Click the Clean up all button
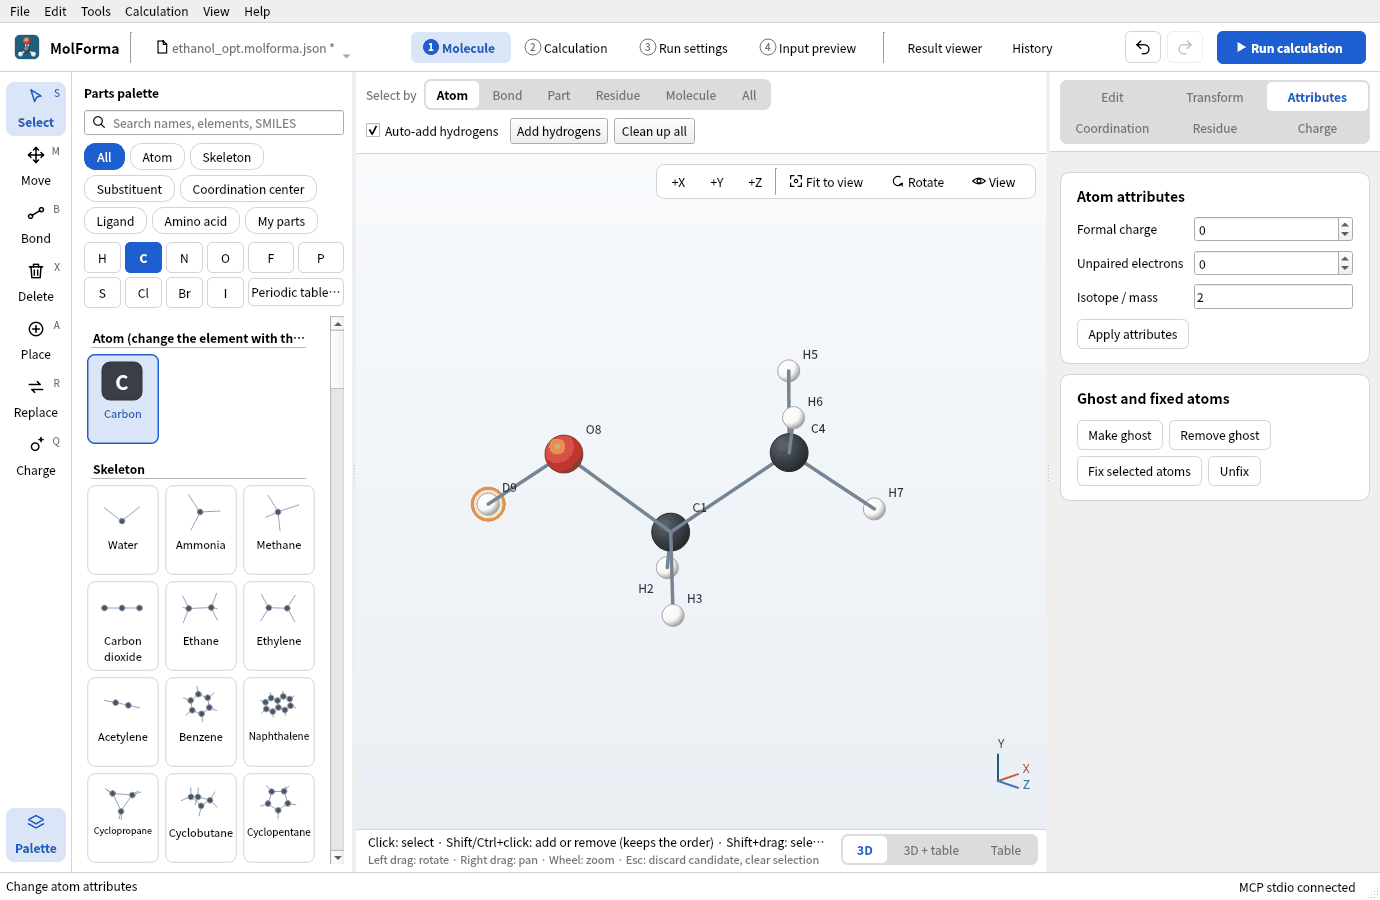Image resolution: width=1380 pixels, height=900 pixels. [x=654, y=131]
